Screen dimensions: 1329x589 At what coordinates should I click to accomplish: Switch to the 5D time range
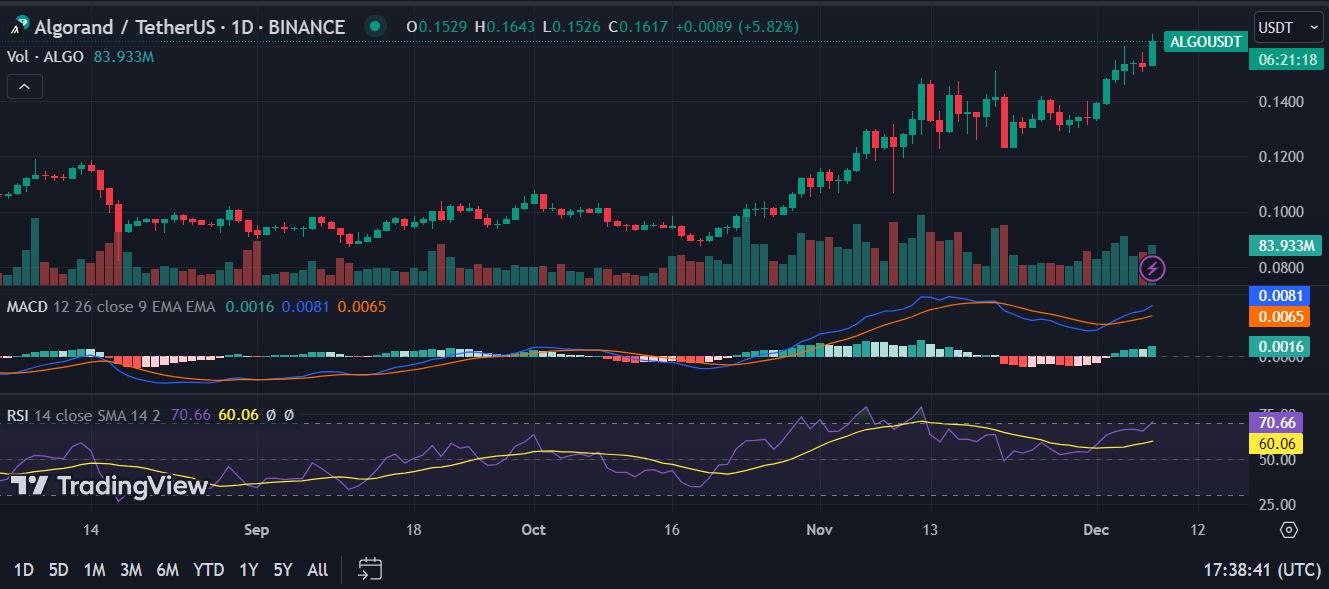(58, 570)
